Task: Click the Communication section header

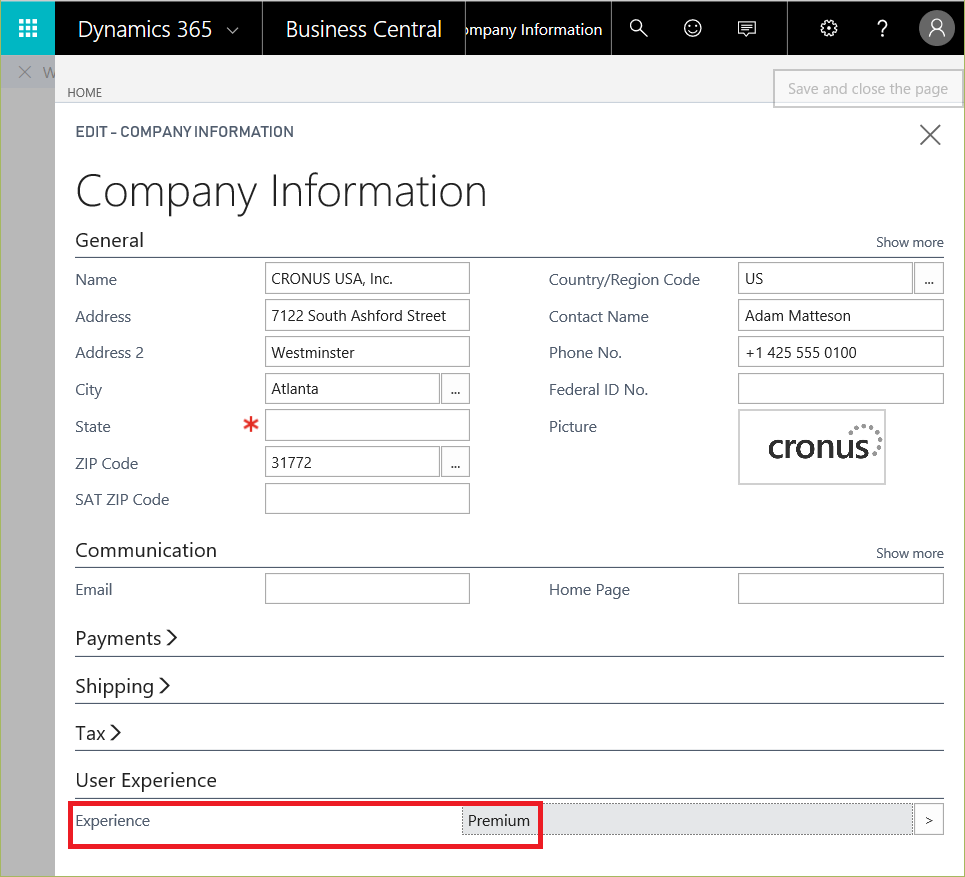Action: click(146, 550)
